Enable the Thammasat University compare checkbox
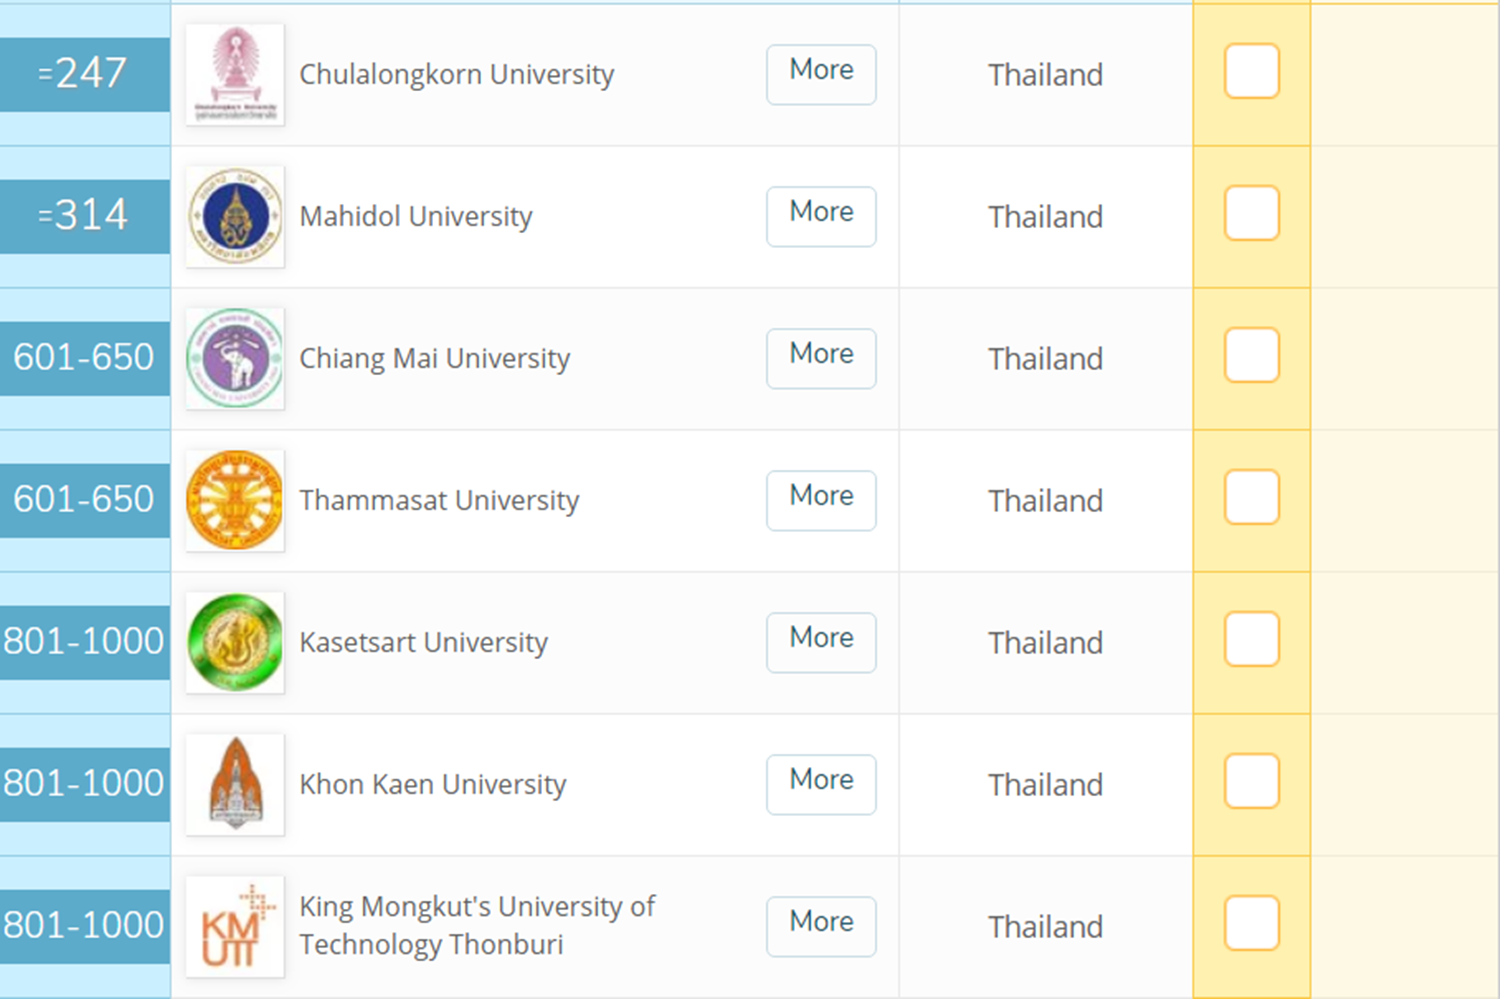Viewport: 1500px width, 999px height. [x=1251, y=497]
